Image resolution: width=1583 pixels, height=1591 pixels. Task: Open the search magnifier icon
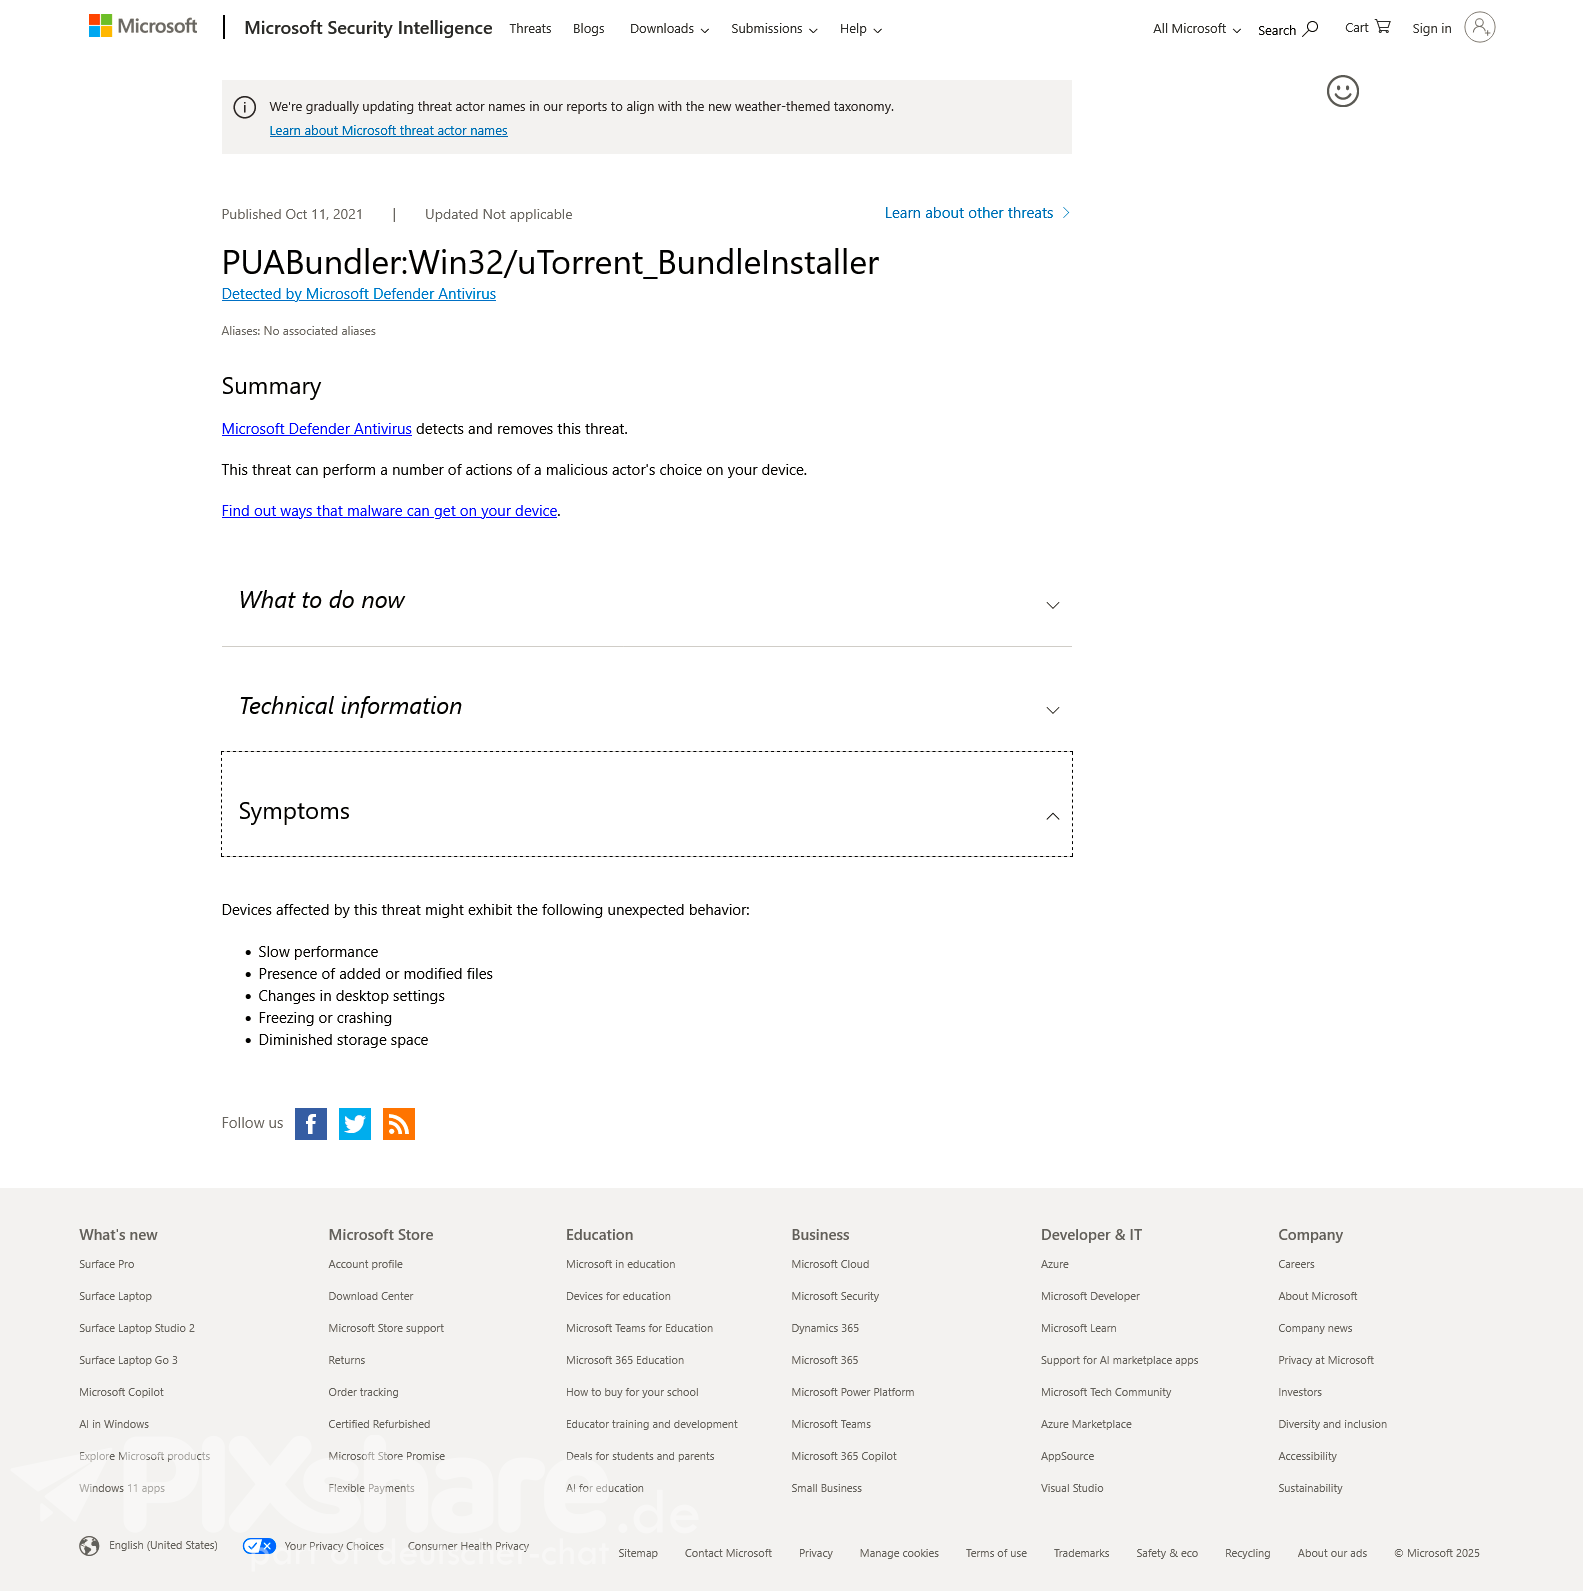[1310, 29]
